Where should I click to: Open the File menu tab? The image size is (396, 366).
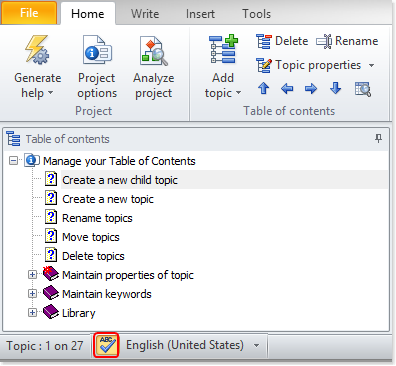click(29, 13)
